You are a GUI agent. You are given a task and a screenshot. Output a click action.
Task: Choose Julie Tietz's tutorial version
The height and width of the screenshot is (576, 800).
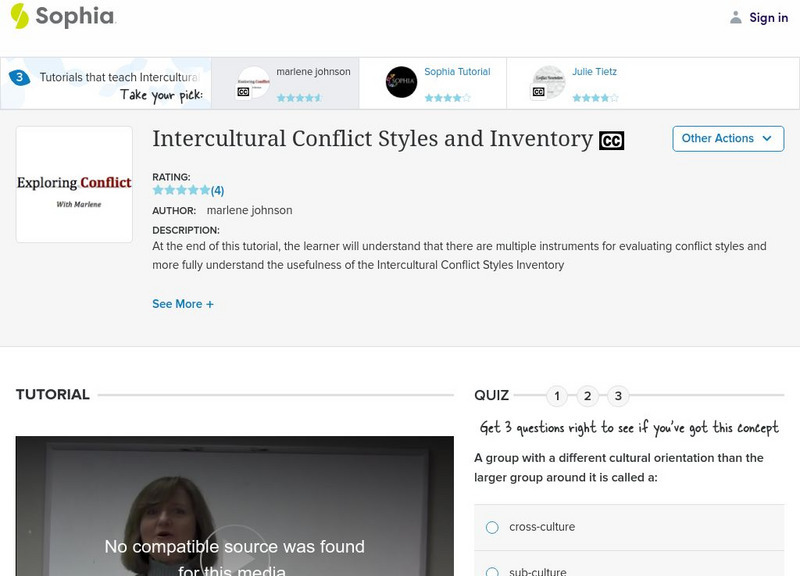pyautogui.click(x=596, y=71)
